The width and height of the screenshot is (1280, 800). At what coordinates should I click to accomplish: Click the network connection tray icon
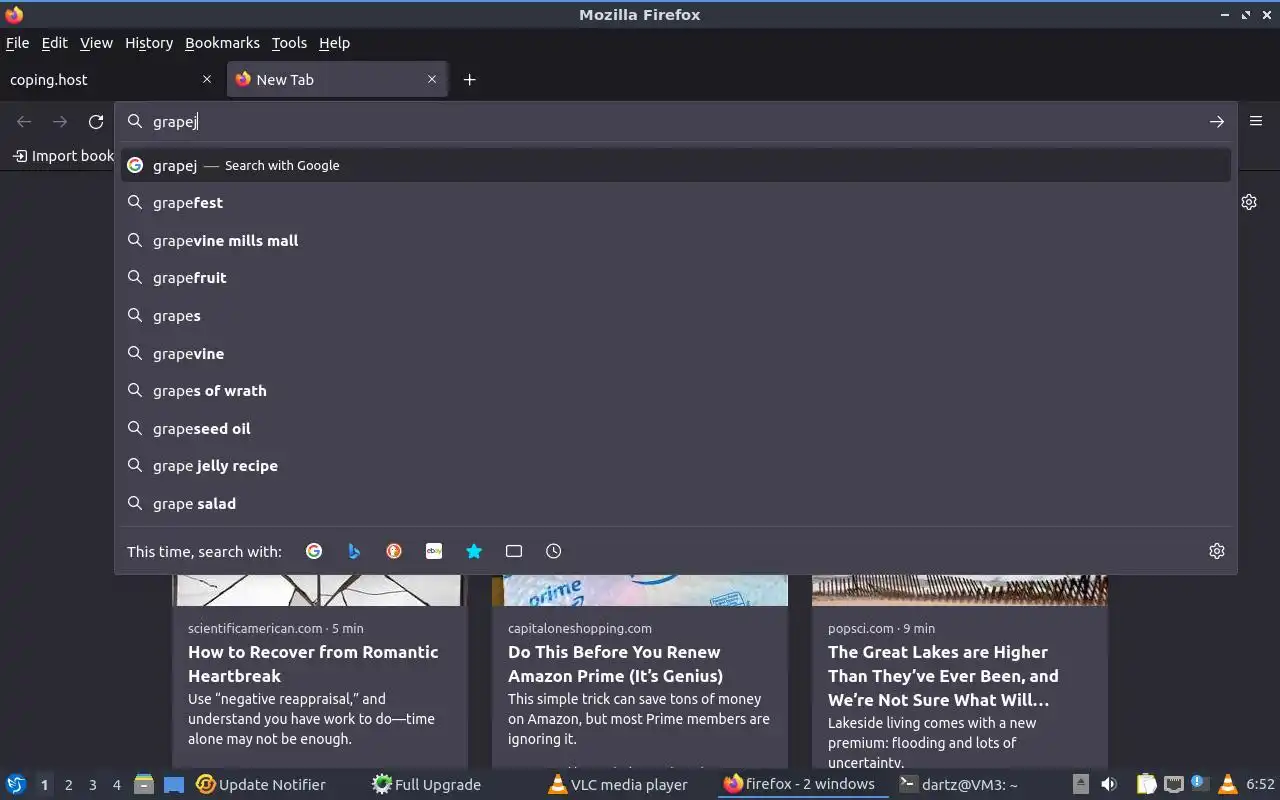click(x=1174, y=785)
